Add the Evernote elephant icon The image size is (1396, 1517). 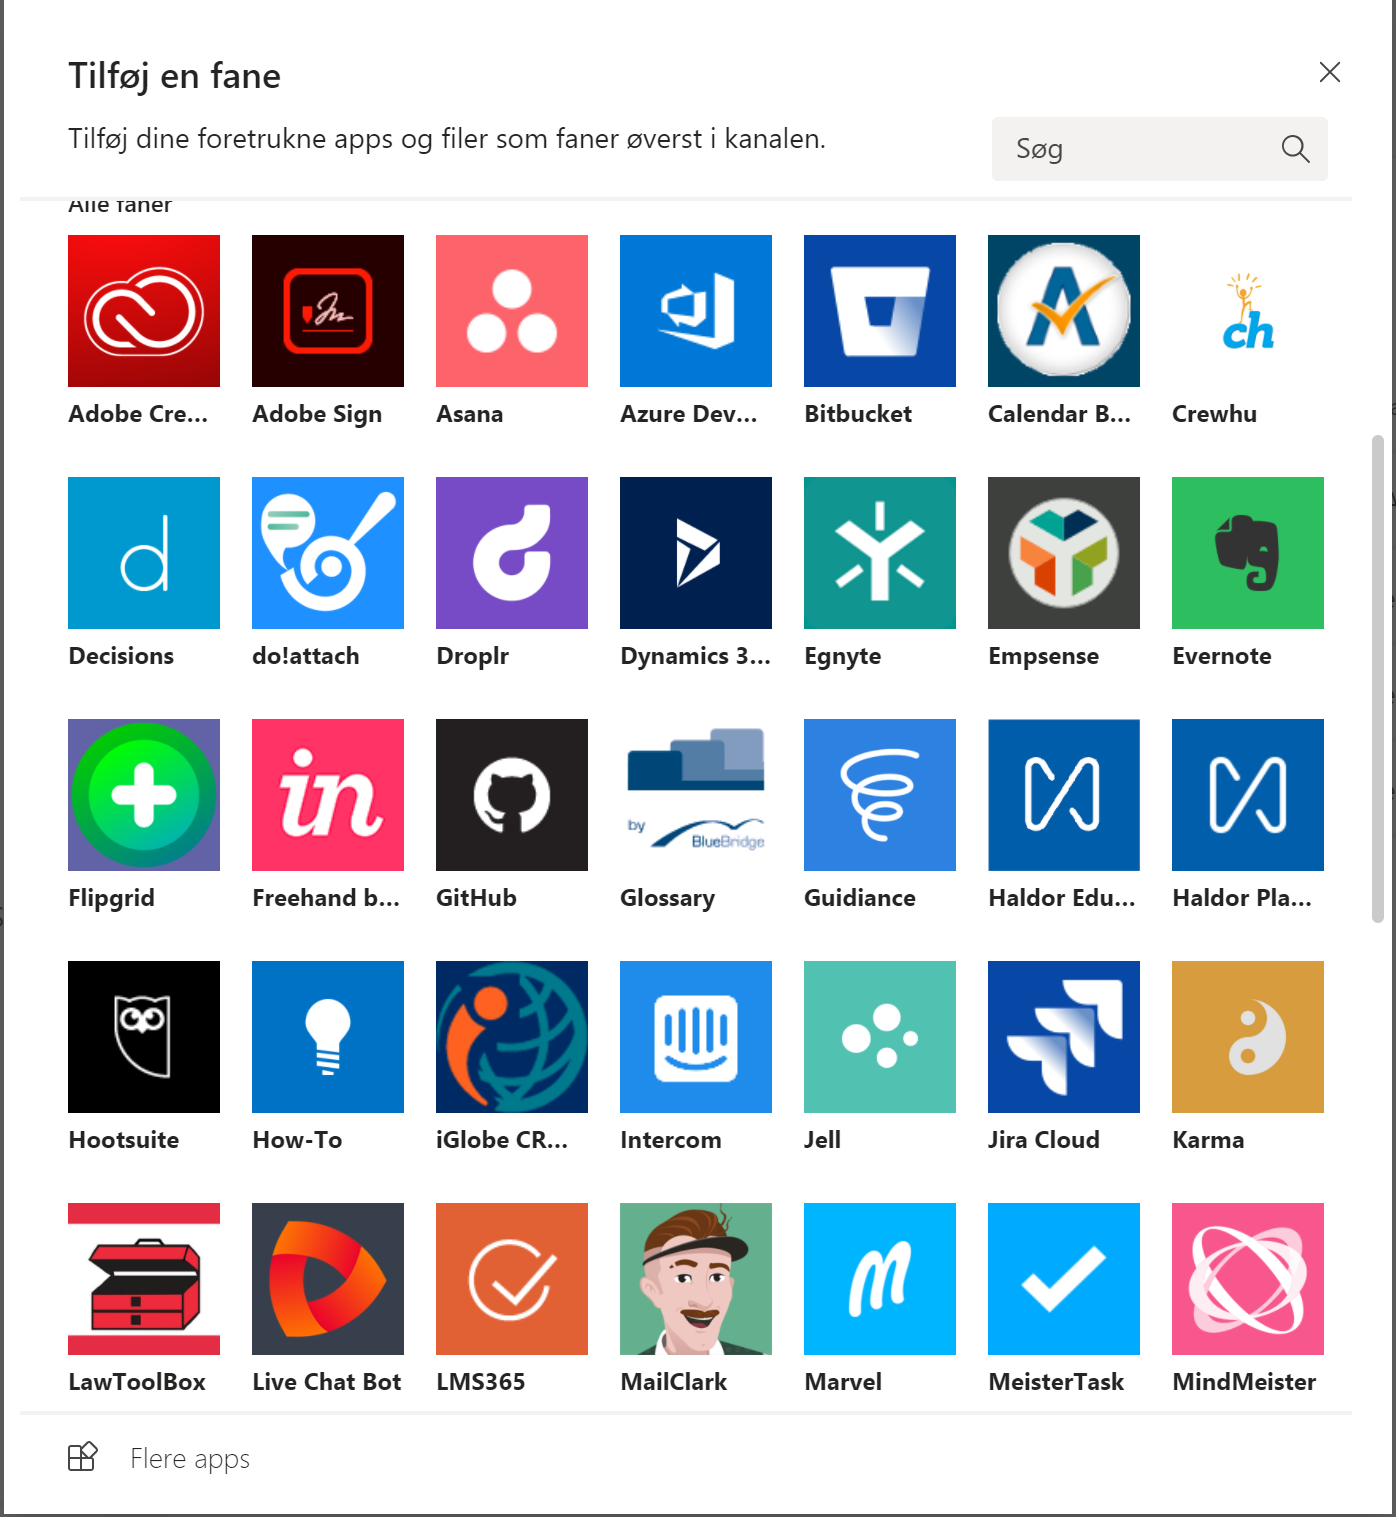tap(1248, 553)
